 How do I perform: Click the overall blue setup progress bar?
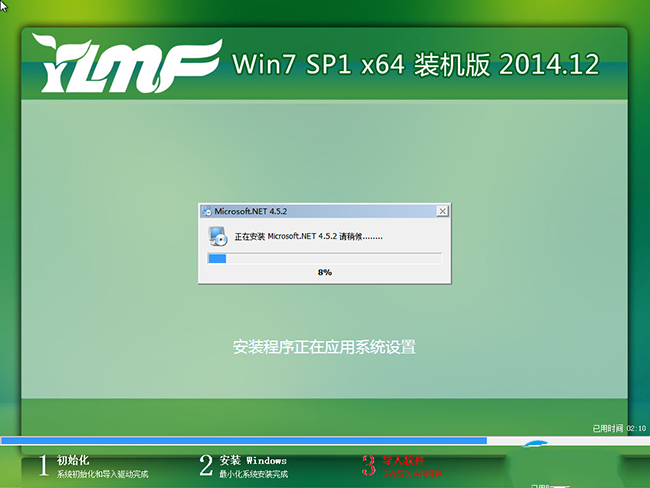click(x=244, y=440)
